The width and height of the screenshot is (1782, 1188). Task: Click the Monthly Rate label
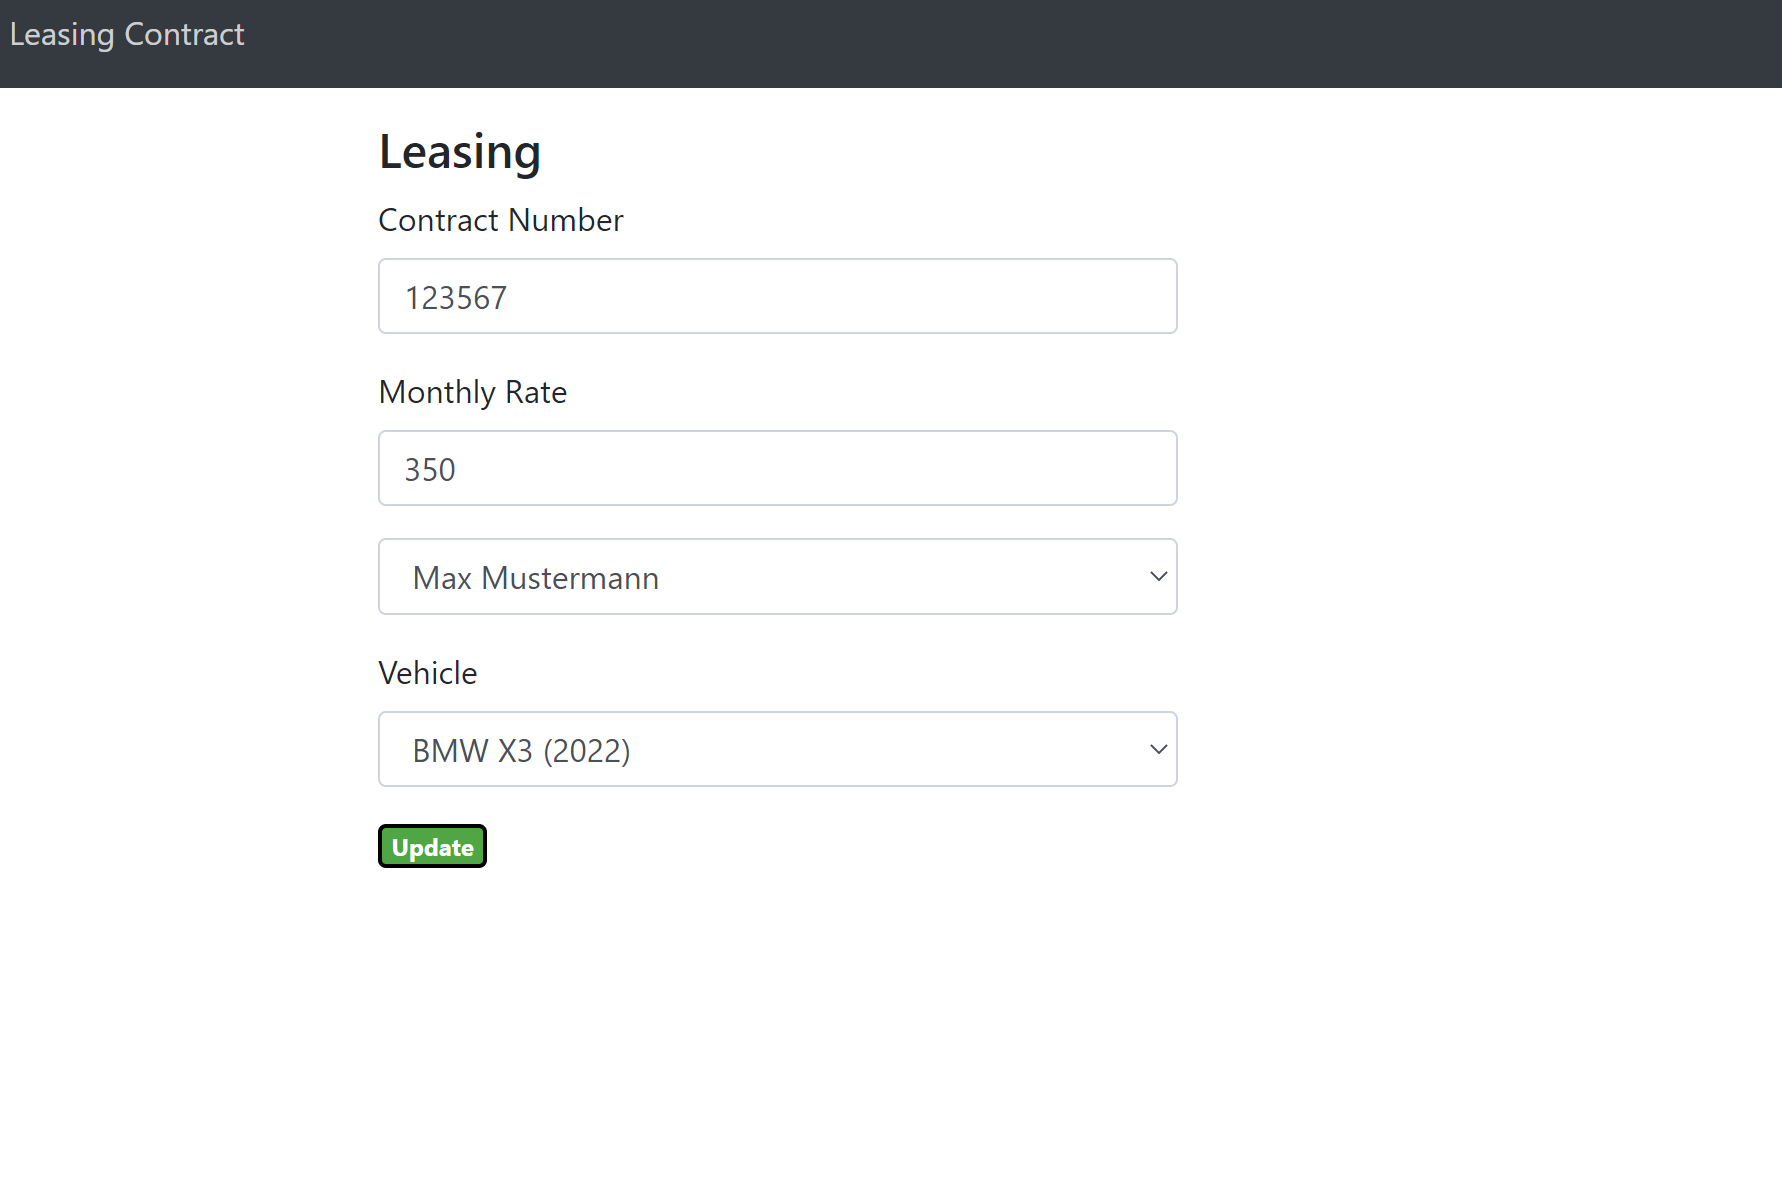pos(472,392)
